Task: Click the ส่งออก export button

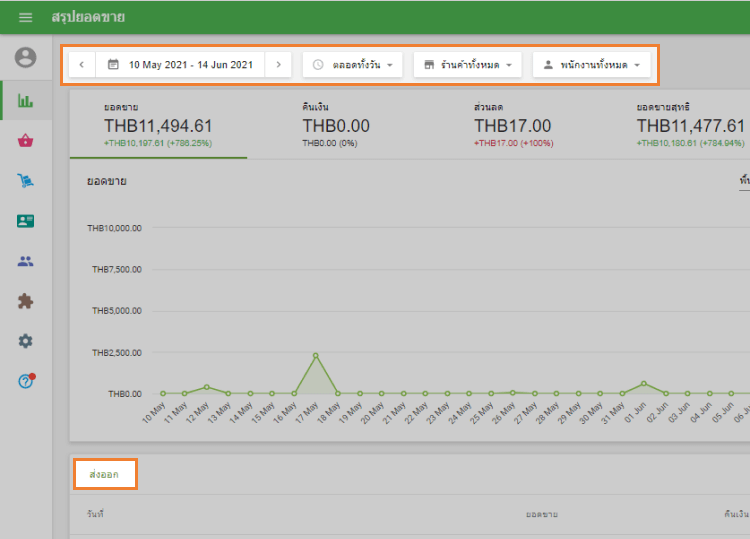Action: 105,475
